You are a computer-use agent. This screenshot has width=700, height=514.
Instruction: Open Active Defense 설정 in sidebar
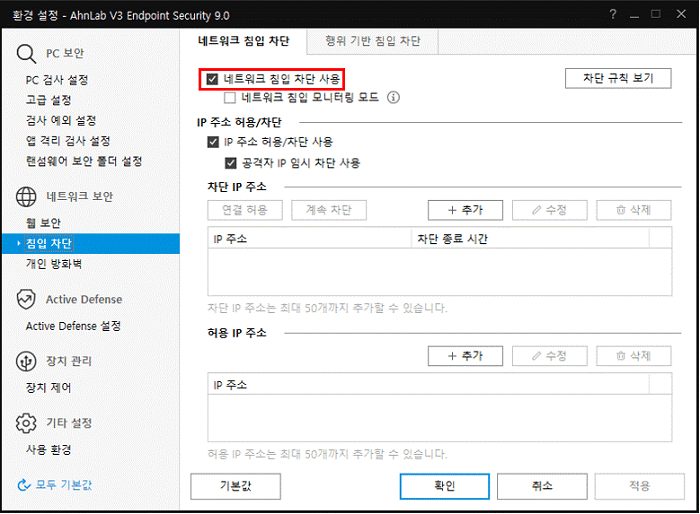click(73, 326)
